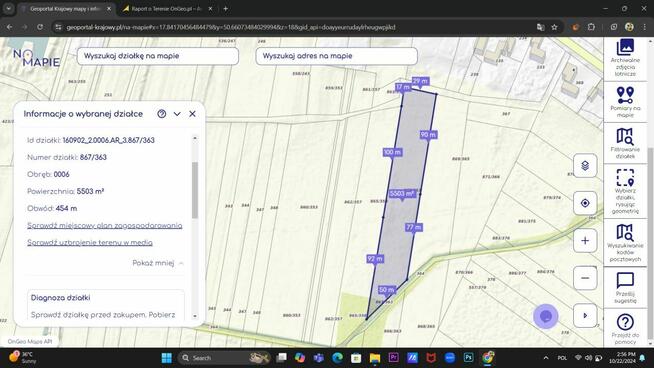
Task: Go back in browser history
Action: point(9,27)
